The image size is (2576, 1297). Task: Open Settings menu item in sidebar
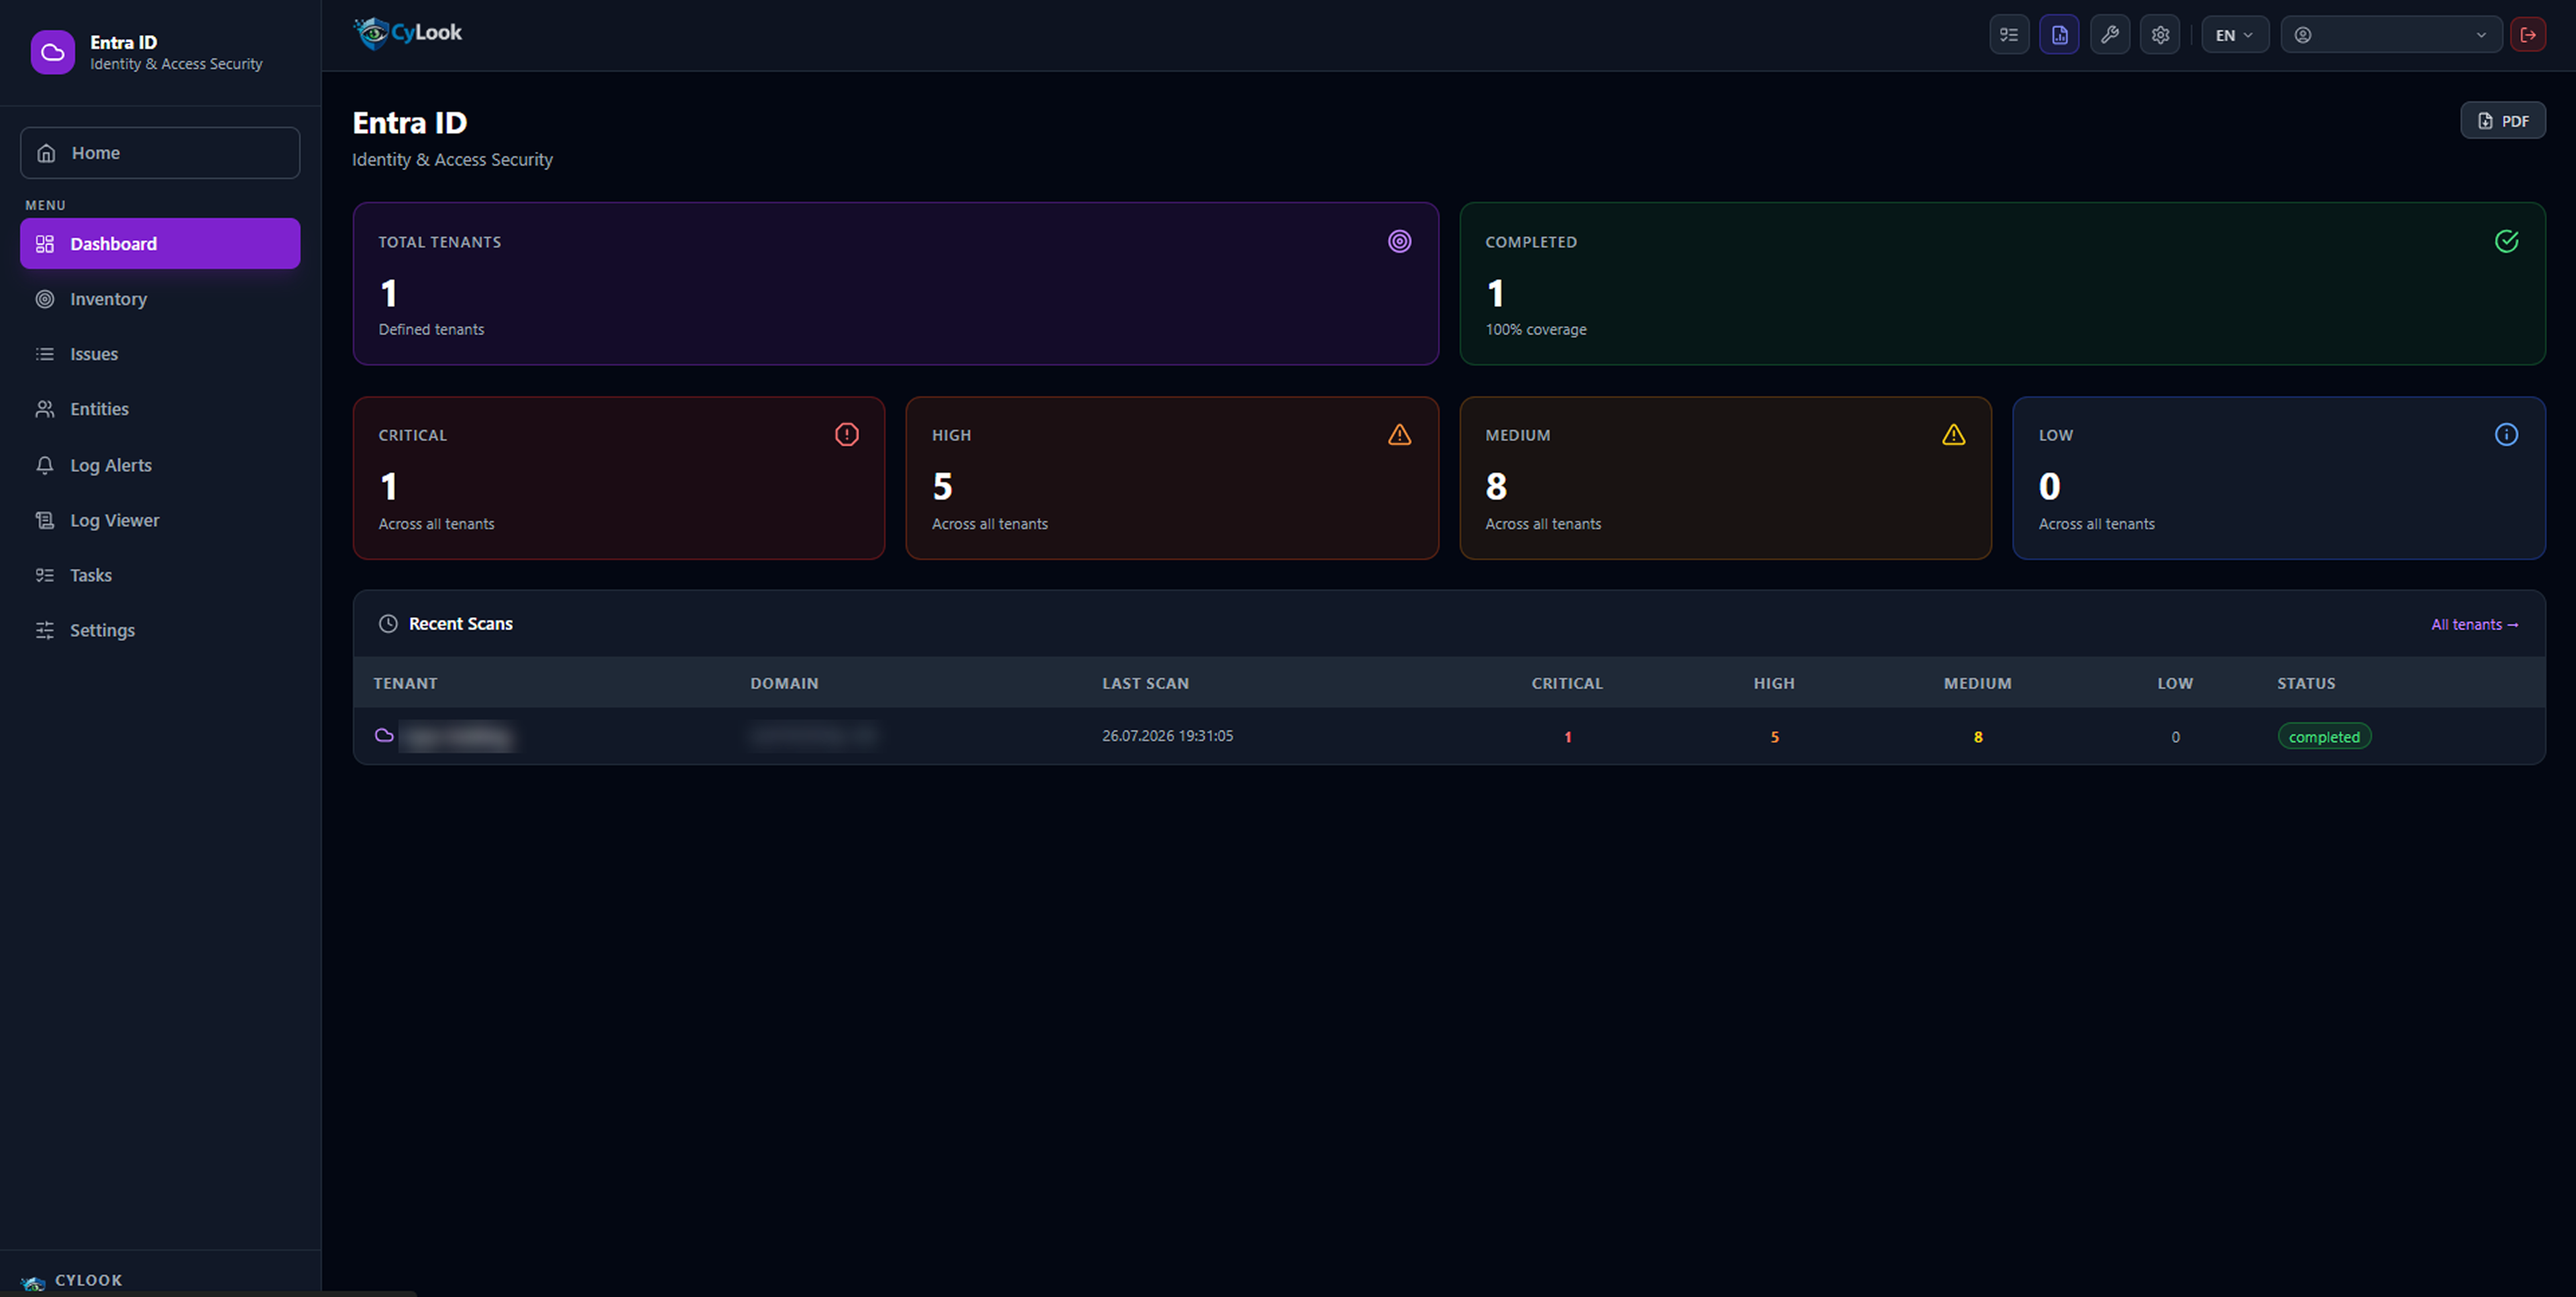coord(160,630)
